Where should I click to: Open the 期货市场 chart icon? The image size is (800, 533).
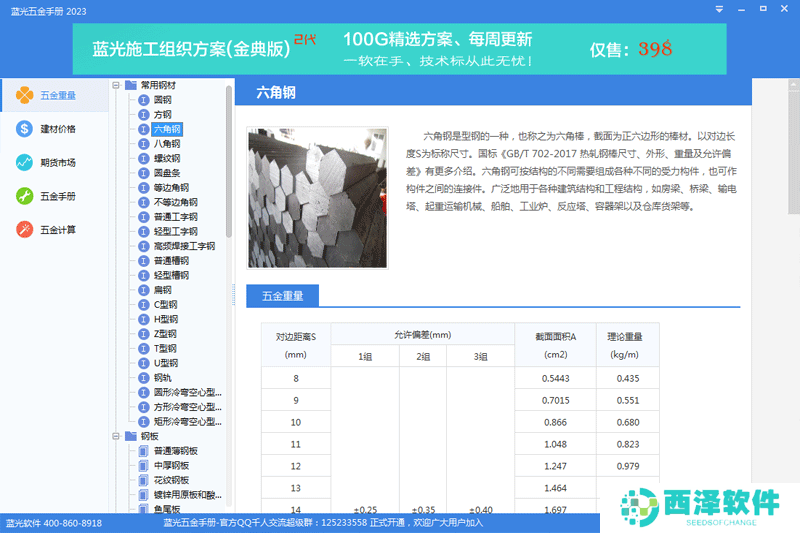coord(24,163)
